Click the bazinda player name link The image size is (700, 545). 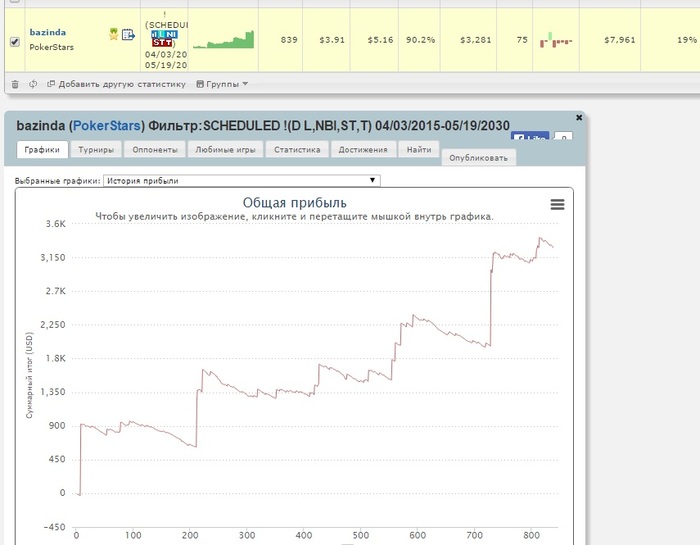point(48,32)
